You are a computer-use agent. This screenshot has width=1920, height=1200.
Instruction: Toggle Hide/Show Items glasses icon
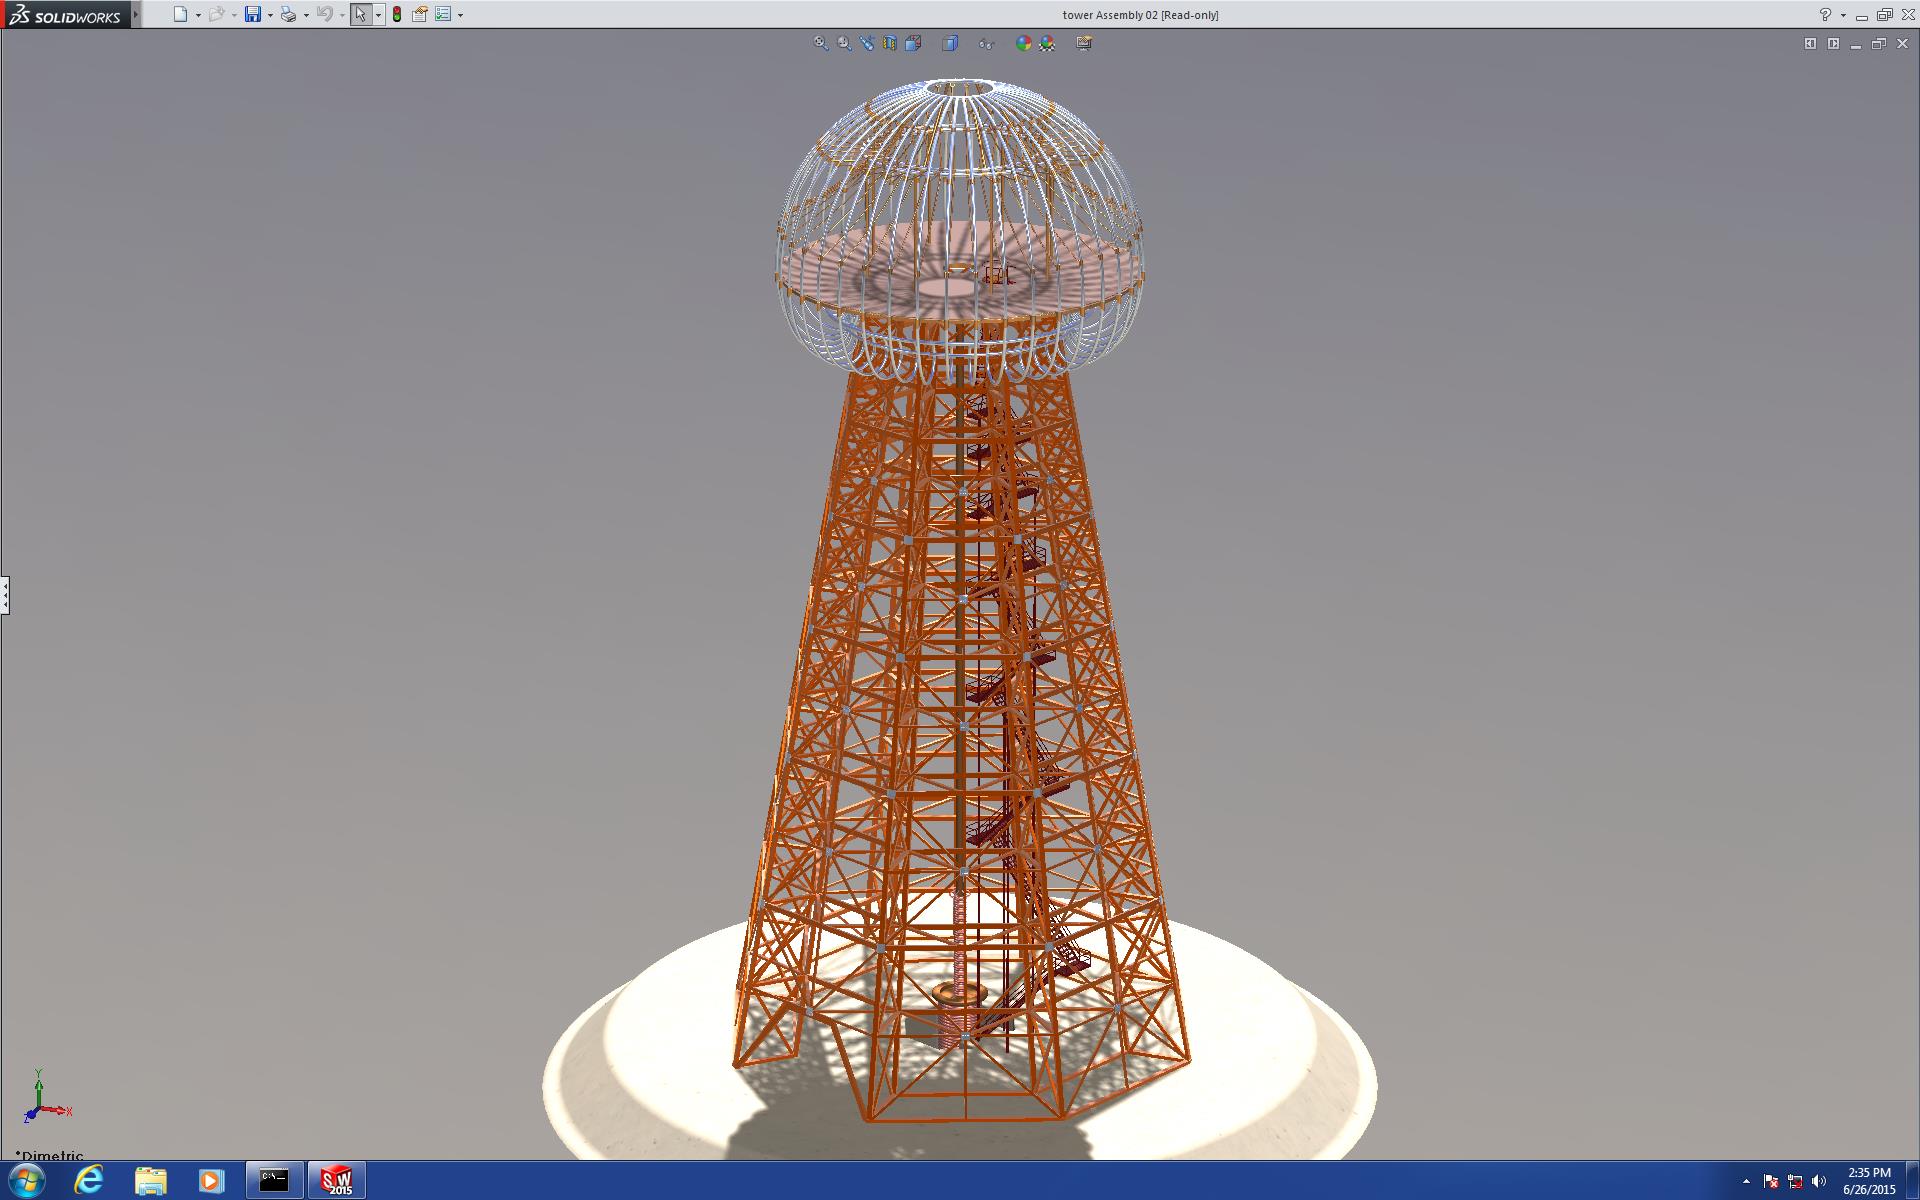(986, 43)
